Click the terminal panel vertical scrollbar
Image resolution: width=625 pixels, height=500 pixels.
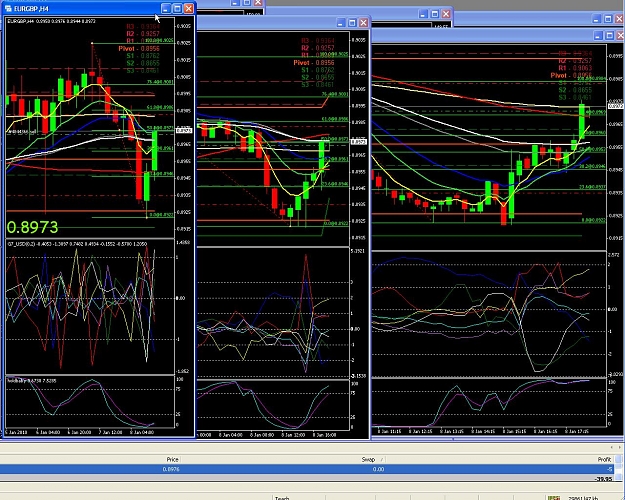pos(619,469)
